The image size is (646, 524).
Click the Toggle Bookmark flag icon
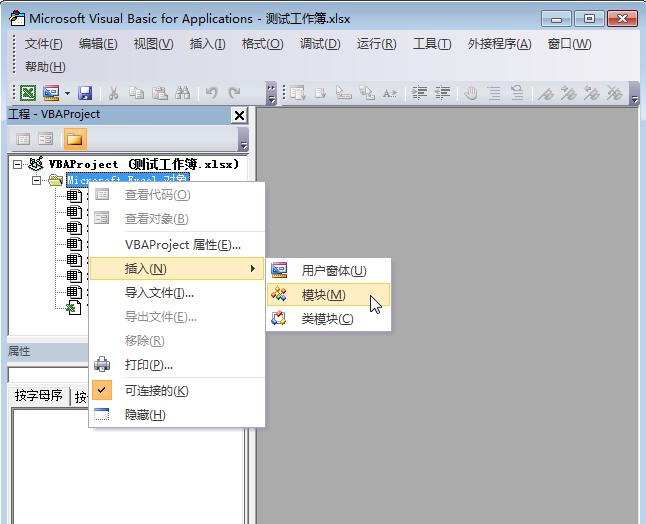click(x=546, y=94)
